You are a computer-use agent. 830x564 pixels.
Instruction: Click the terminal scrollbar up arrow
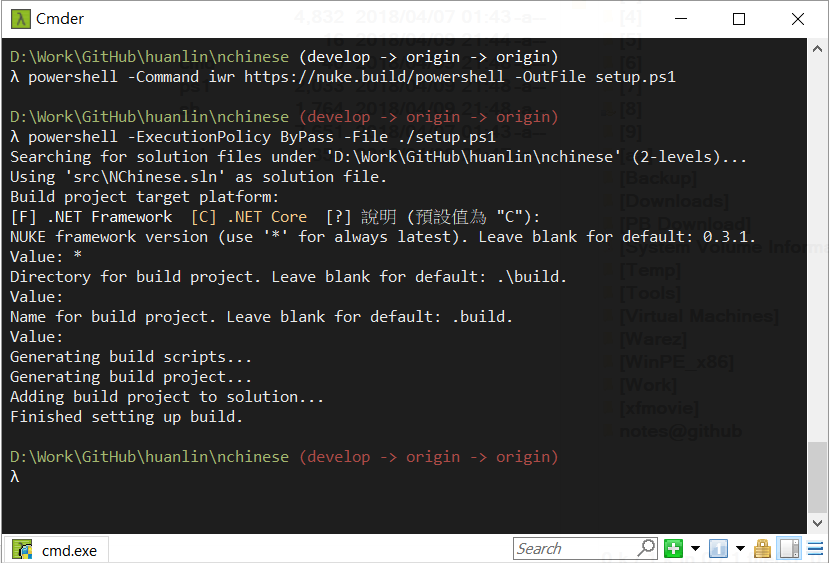click(x=817, y=49)
